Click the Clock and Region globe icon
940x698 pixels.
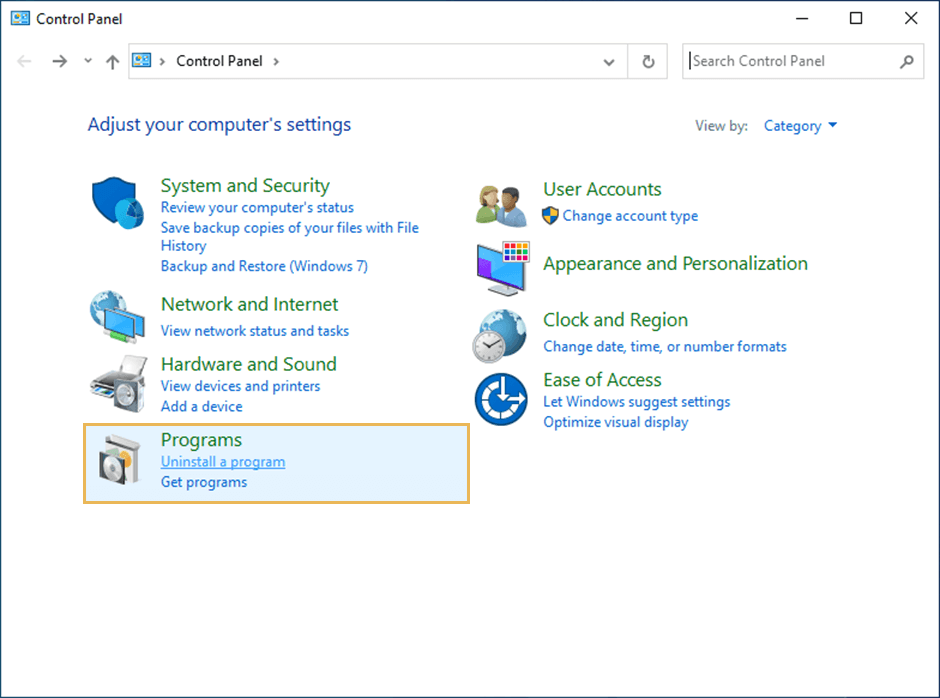click(500, 334)
